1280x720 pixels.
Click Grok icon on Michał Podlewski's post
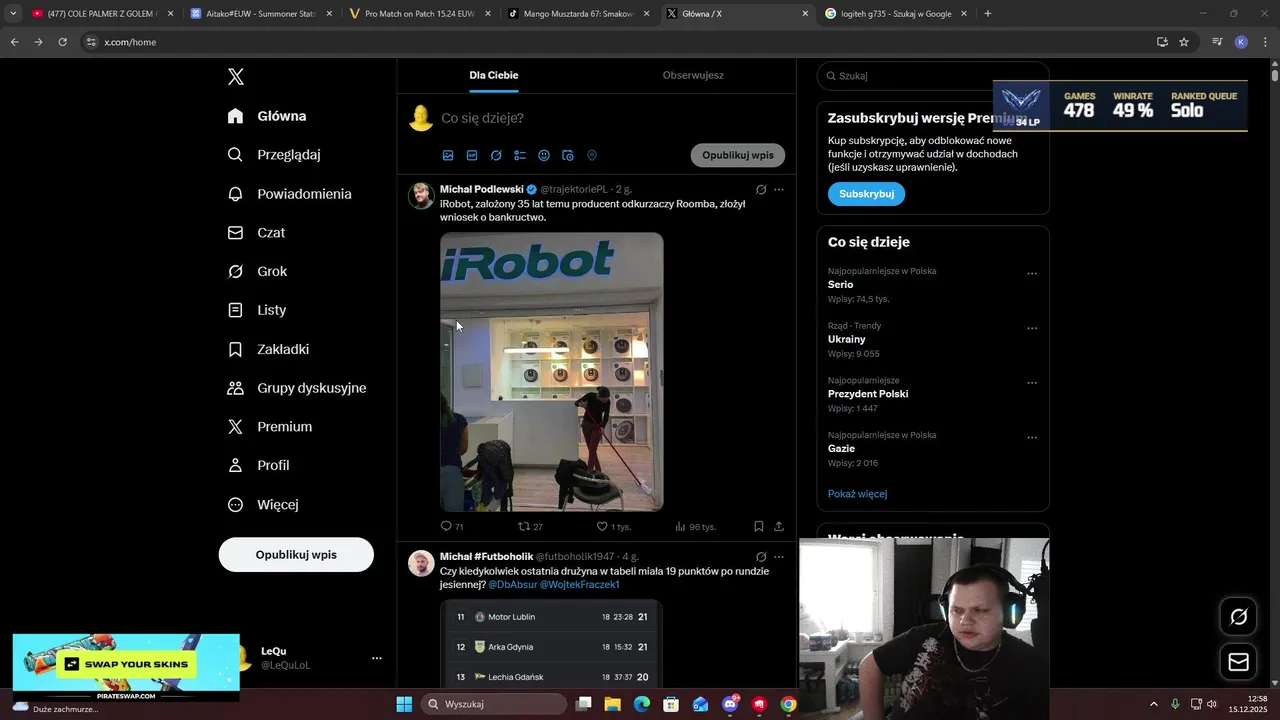click(761, 189)
